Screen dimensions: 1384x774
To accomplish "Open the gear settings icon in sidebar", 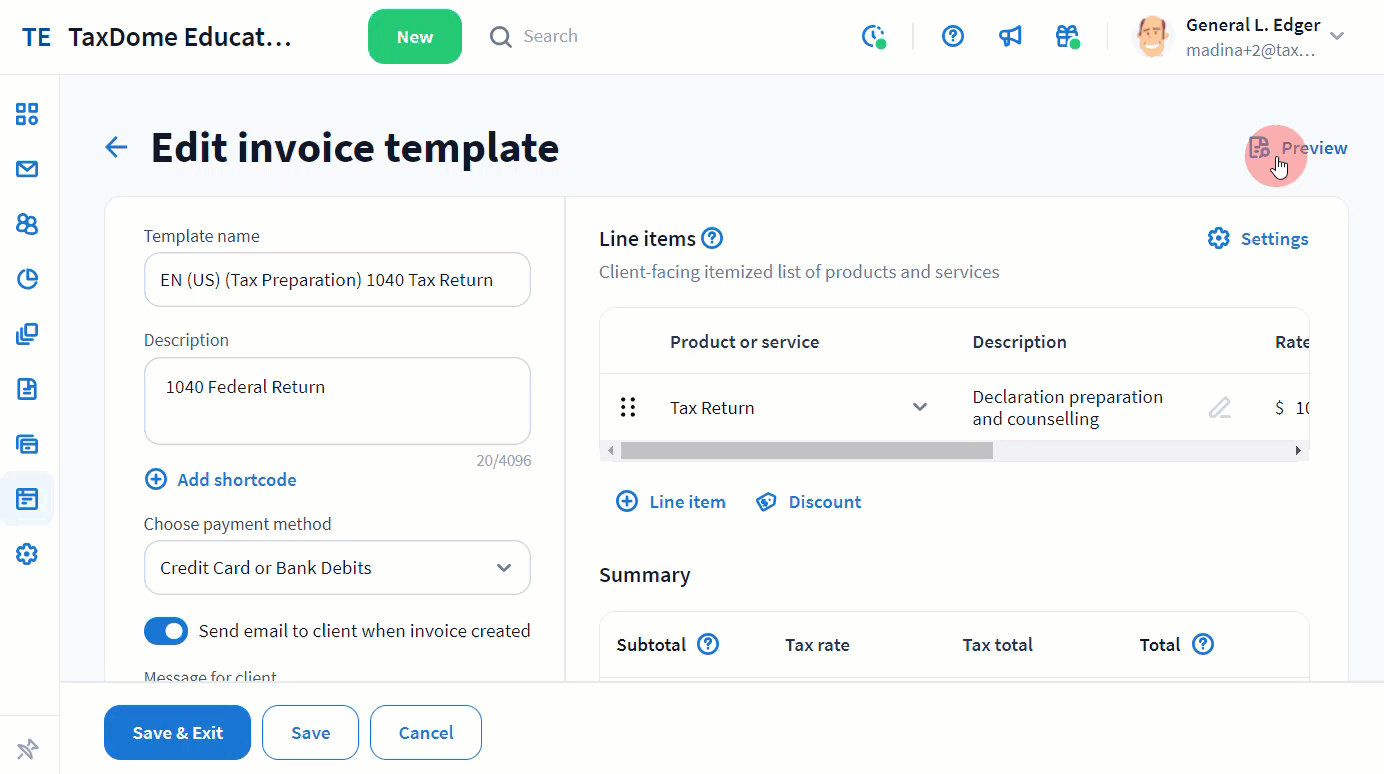I will point(27,554).
